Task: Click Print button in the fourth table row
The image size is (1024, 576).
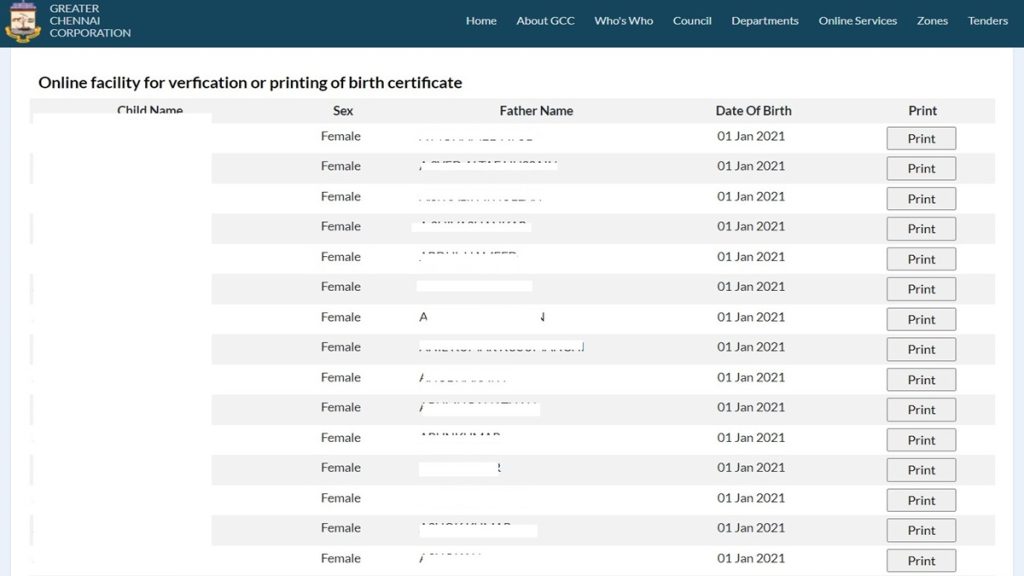Action: [921, 229]
